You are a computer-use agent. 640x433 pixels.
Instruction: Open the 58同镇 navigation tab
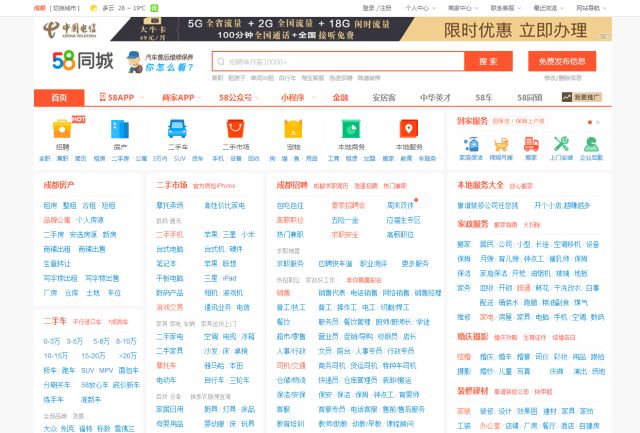pos(530,98)
